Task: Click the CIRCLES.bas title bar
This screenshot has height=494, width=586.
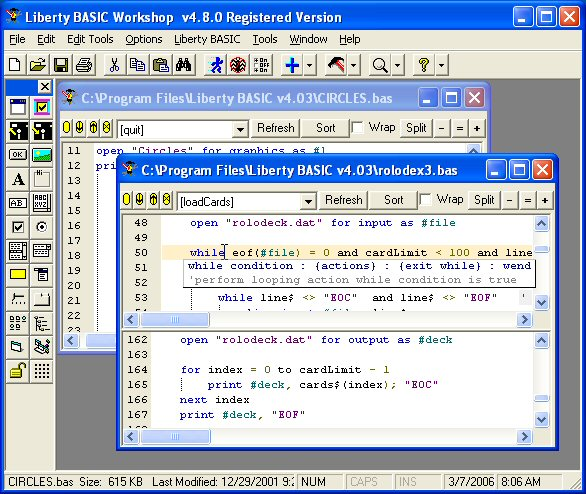Action: click(237, 98)
